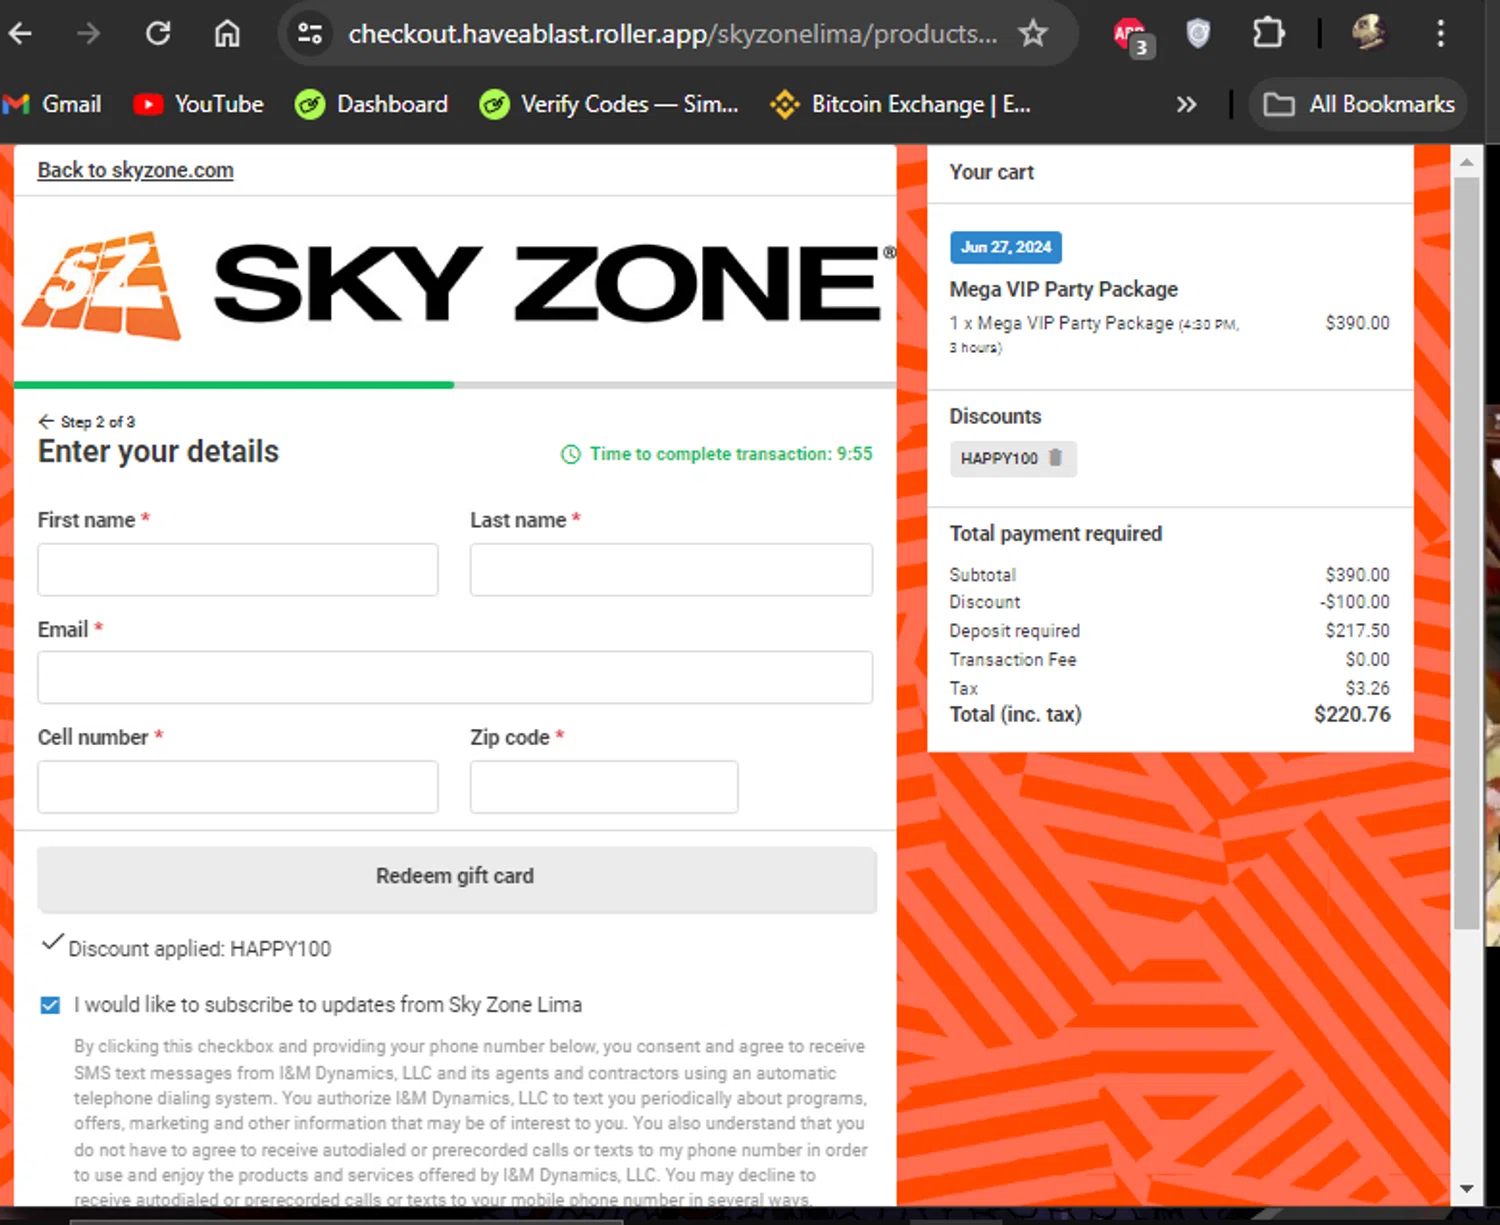Click the vertical scrollbar thumb
This screenshot has width=1500, height=1225.
[x=1466, y=553]
